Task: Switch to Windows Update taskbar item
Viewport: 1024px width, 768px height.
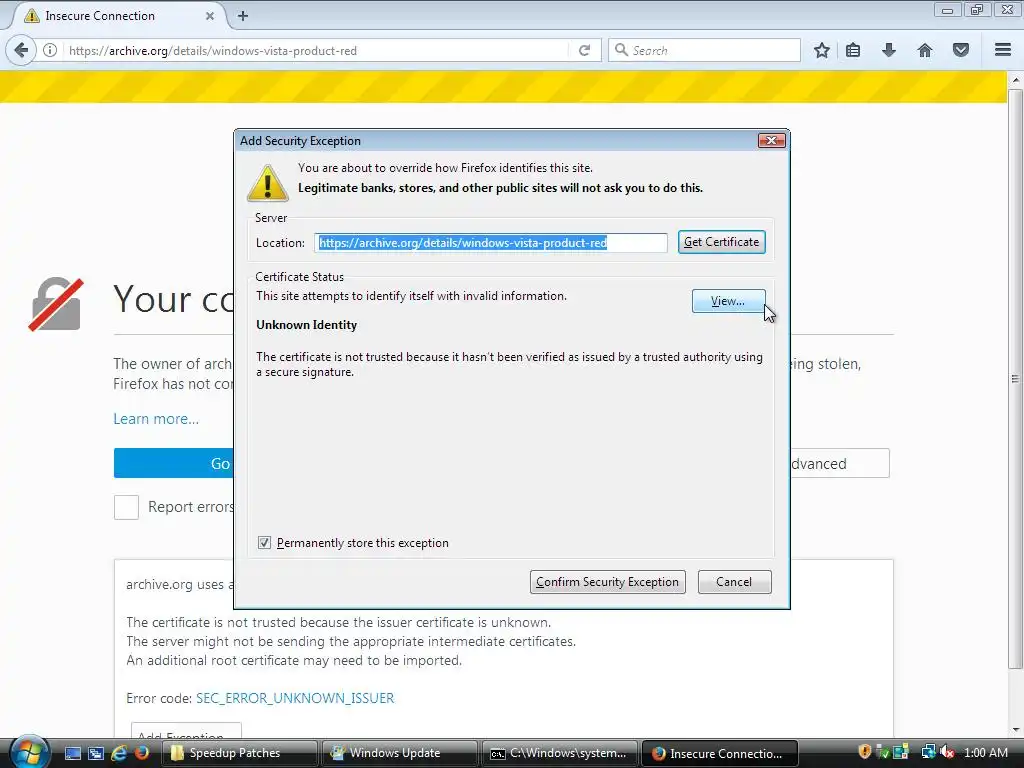Action: point(400,753)
